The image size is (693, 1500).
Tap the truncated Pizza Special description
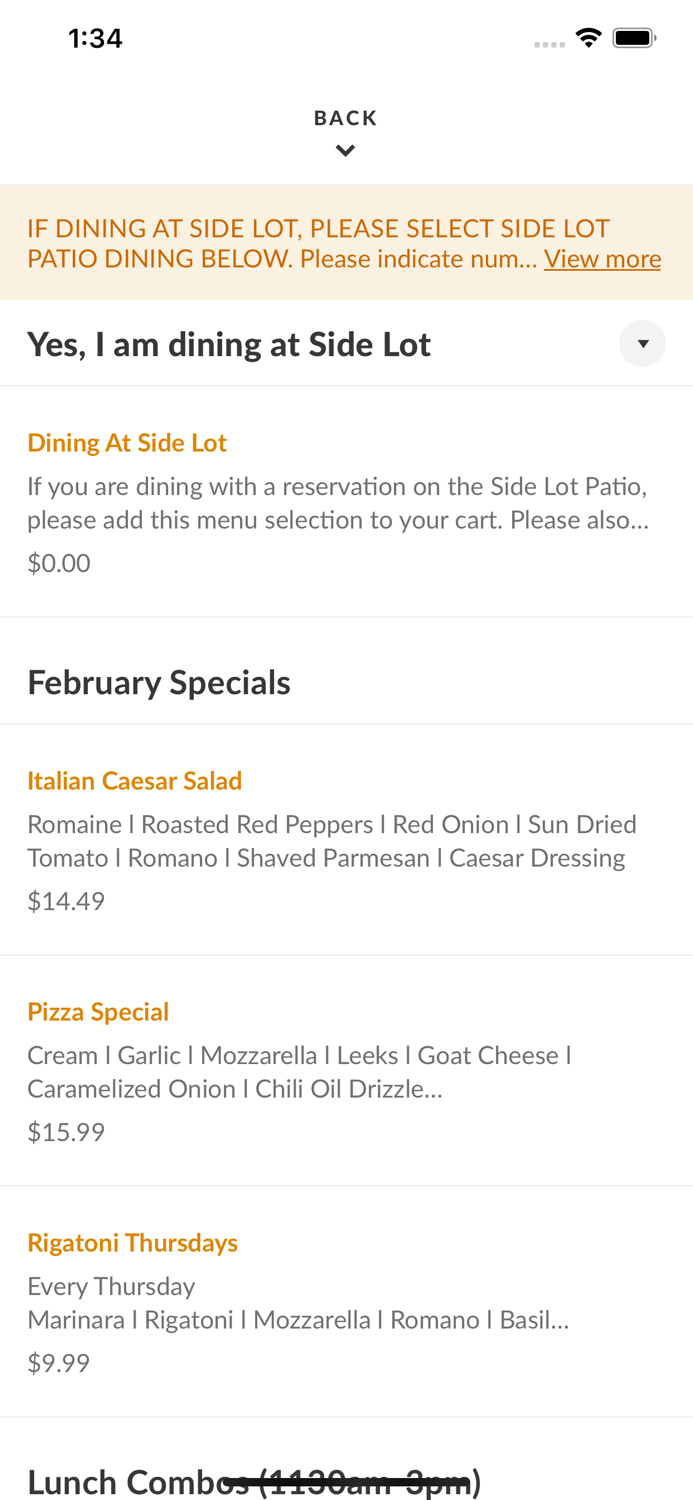click(299, 1071)
